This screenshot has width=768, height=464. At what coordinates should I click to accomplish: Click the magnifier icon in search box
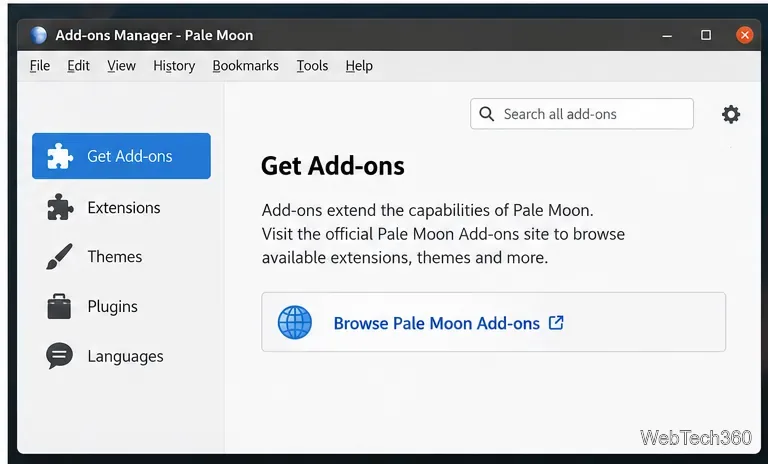click(x=486, y=114)
